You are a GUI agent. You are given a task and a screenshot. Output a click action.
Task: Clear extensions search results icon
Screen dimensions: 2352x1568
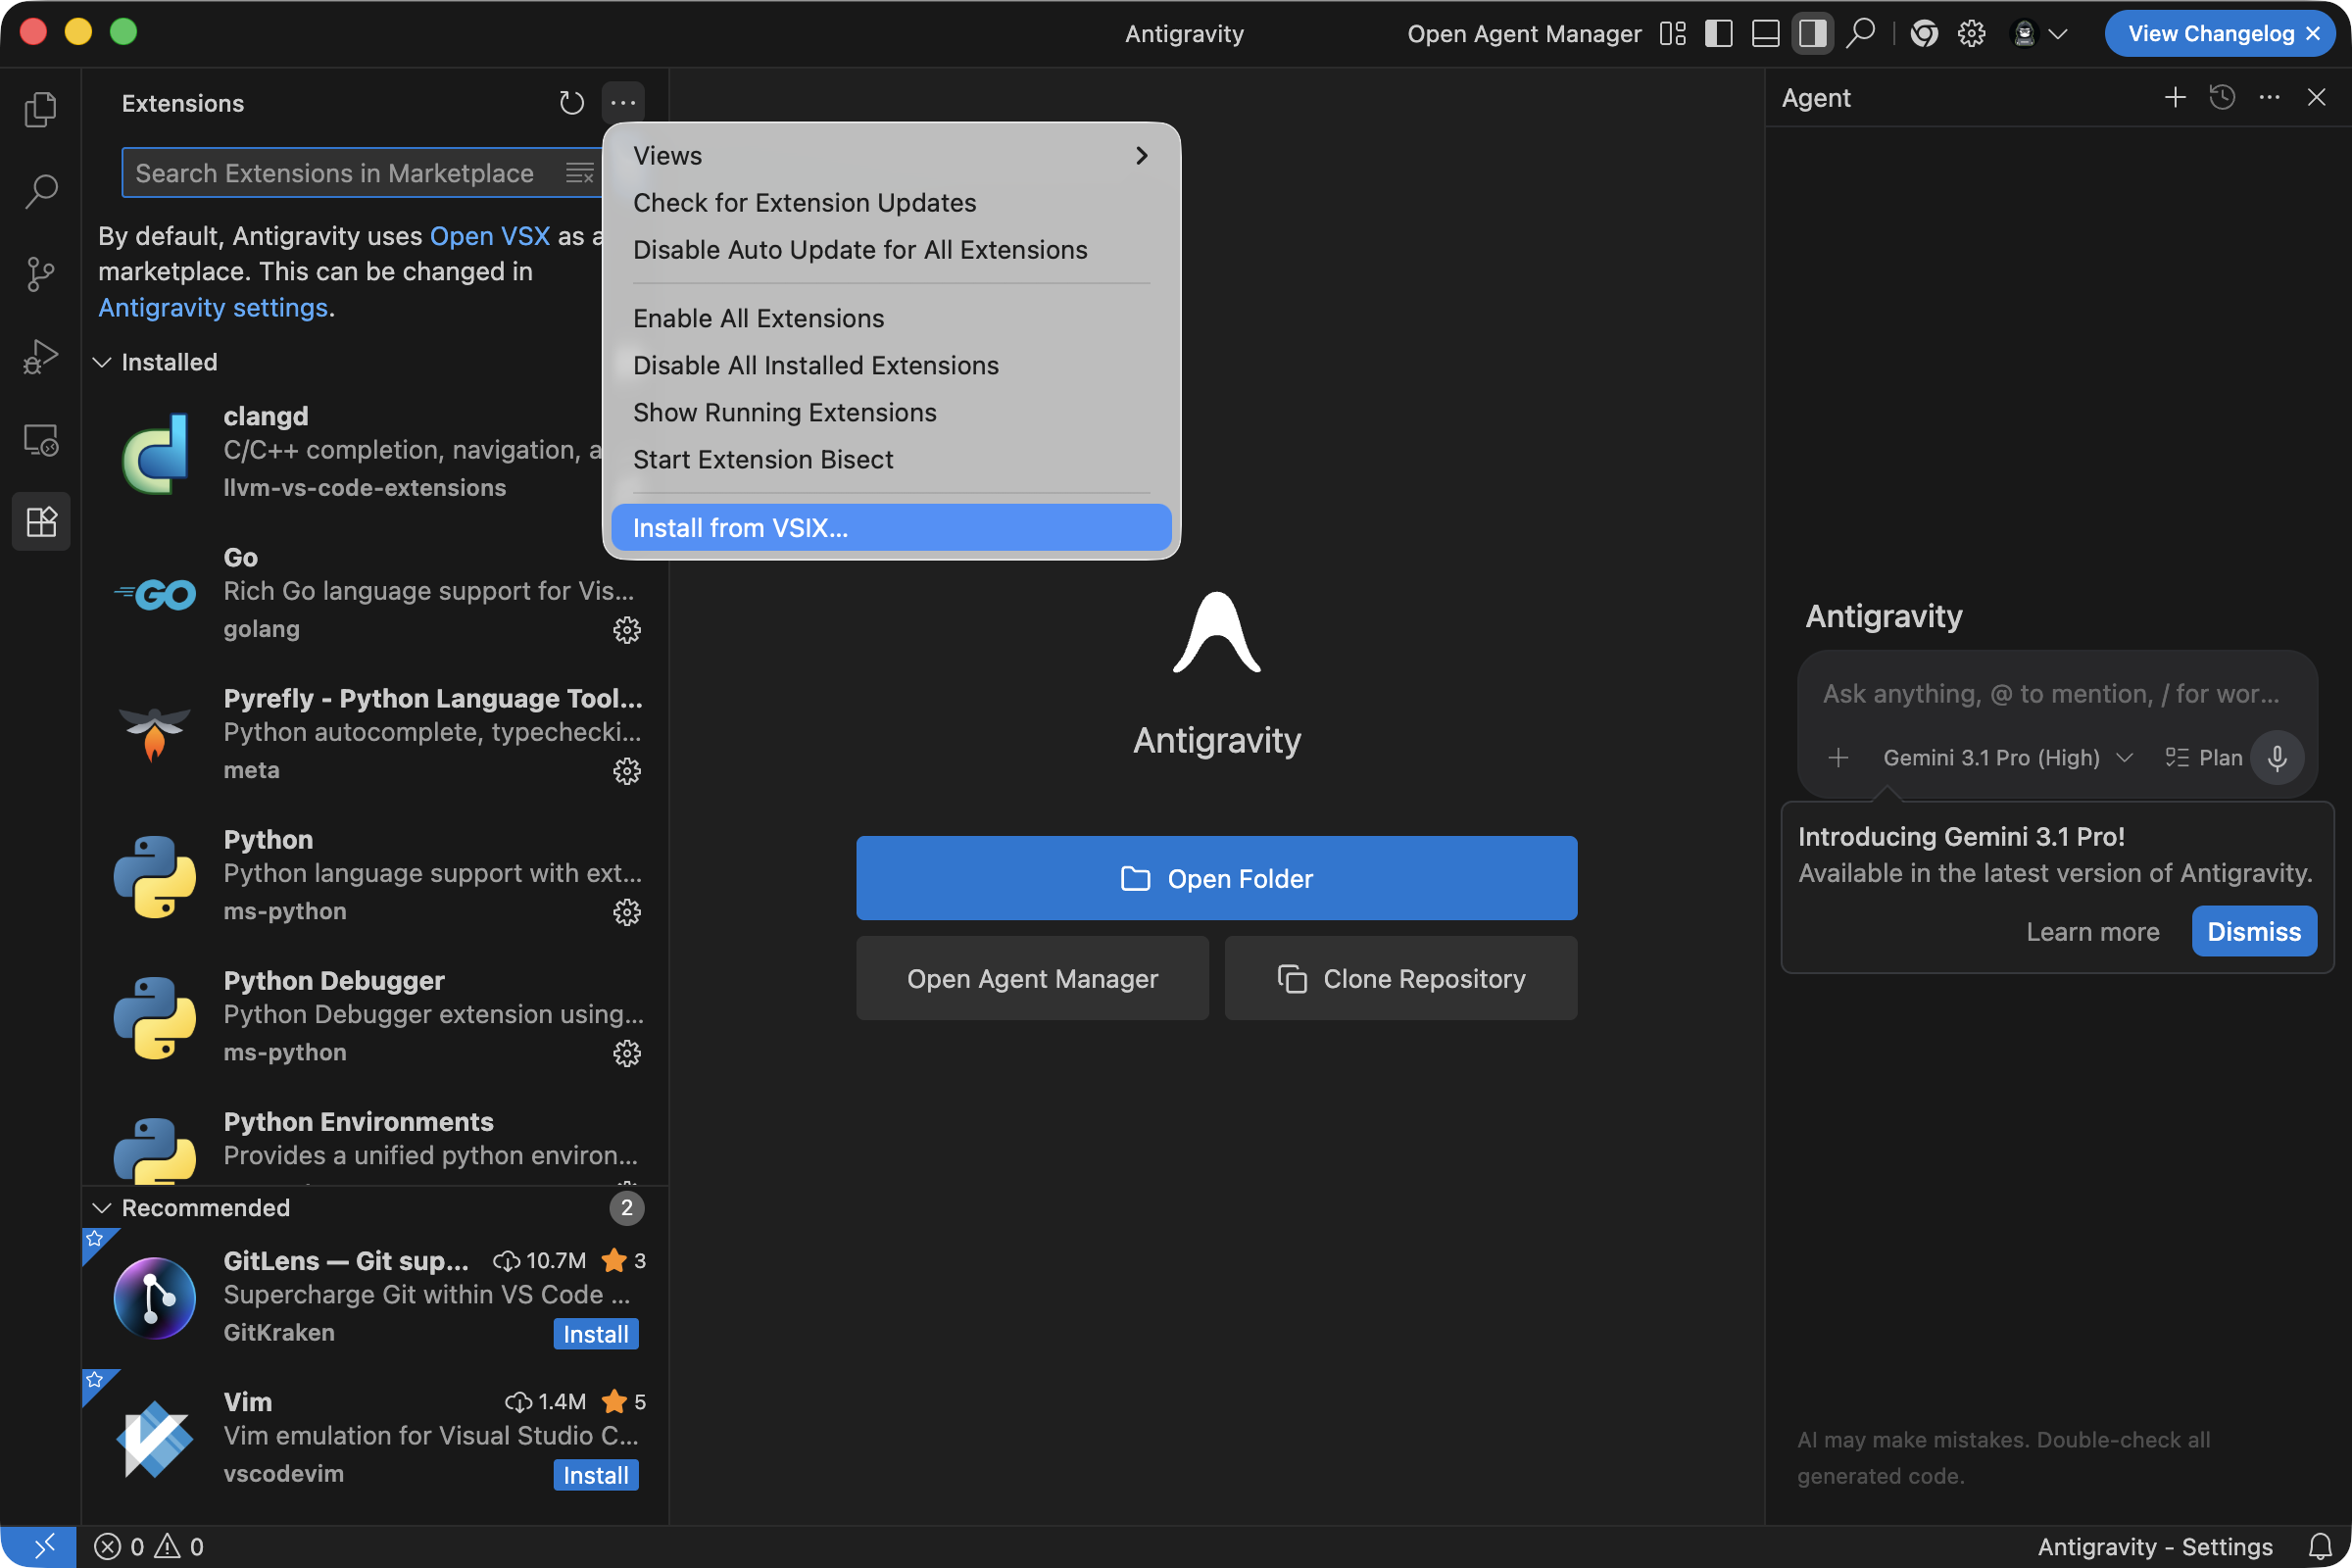click(580, 173)
